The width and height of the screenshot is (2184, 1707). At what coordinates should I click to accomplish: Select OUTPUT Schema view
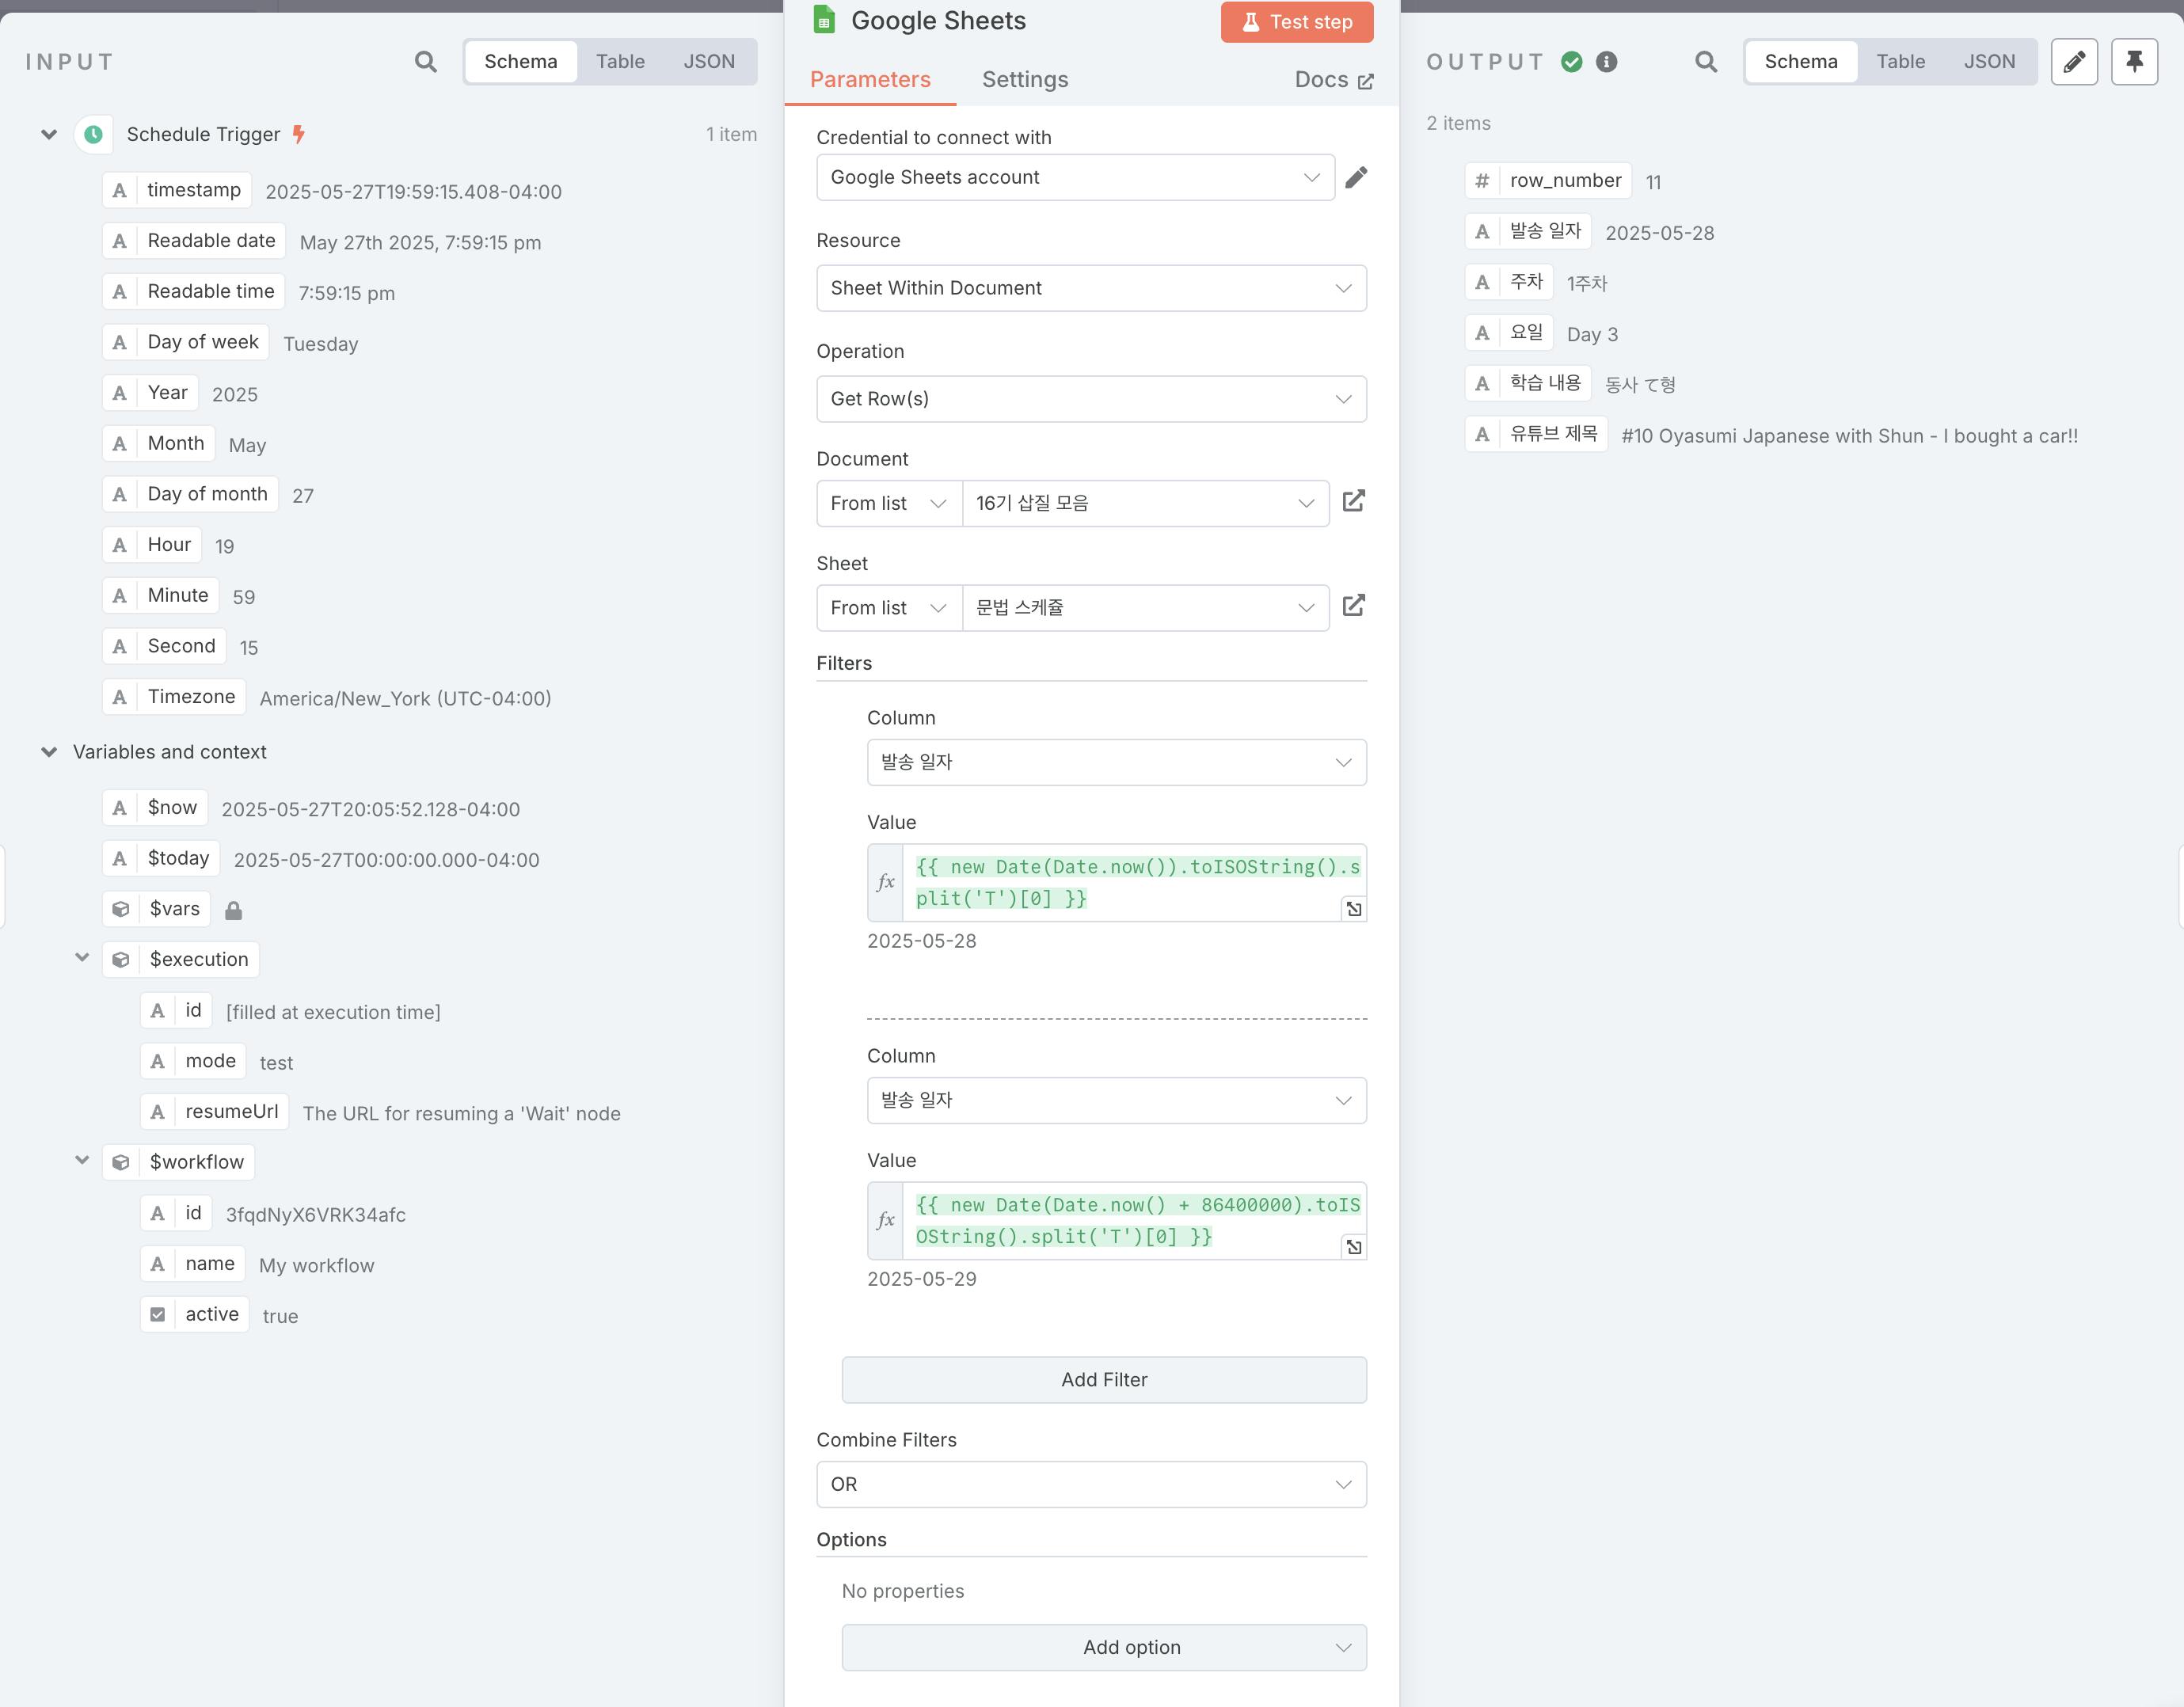pyautogui.click(x=1801, y=62)
